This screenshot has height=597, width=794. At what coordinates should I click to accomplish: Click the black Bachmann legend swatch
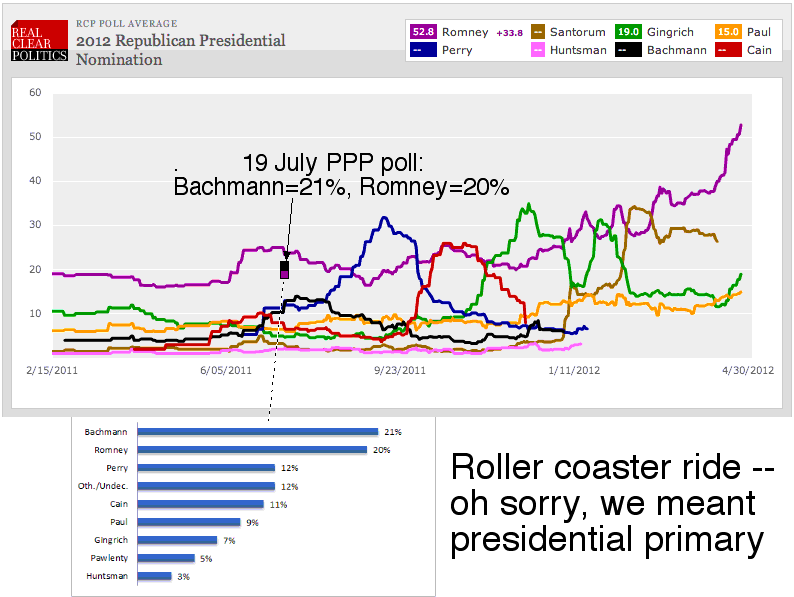[x=629, y=50]
